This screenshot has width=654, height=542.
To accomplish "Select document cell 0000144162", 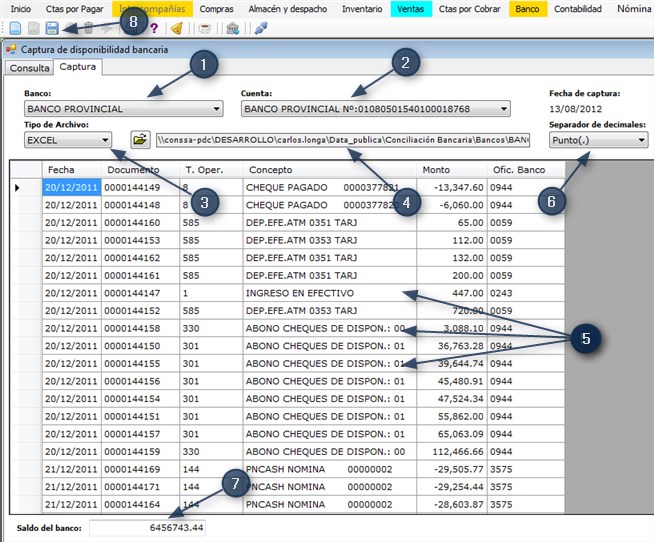I will click(141, 258).
